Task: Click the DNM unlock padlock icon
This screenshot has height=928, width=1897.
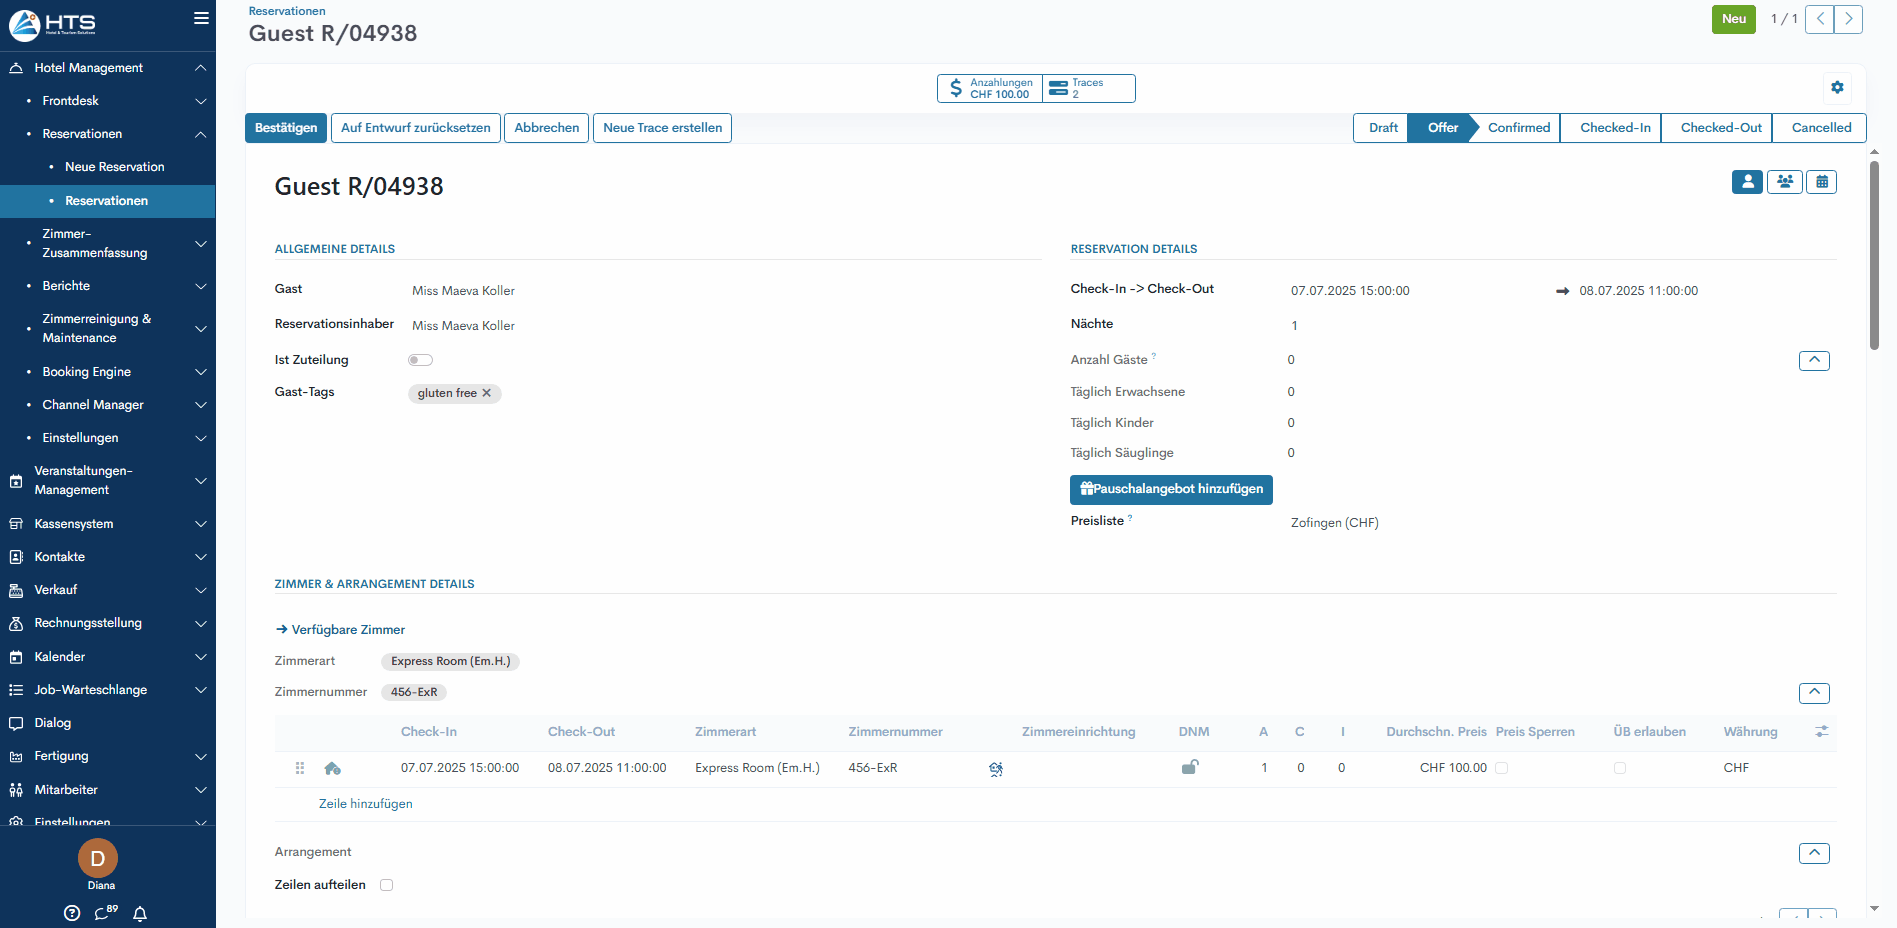Action: (1190, 768)
